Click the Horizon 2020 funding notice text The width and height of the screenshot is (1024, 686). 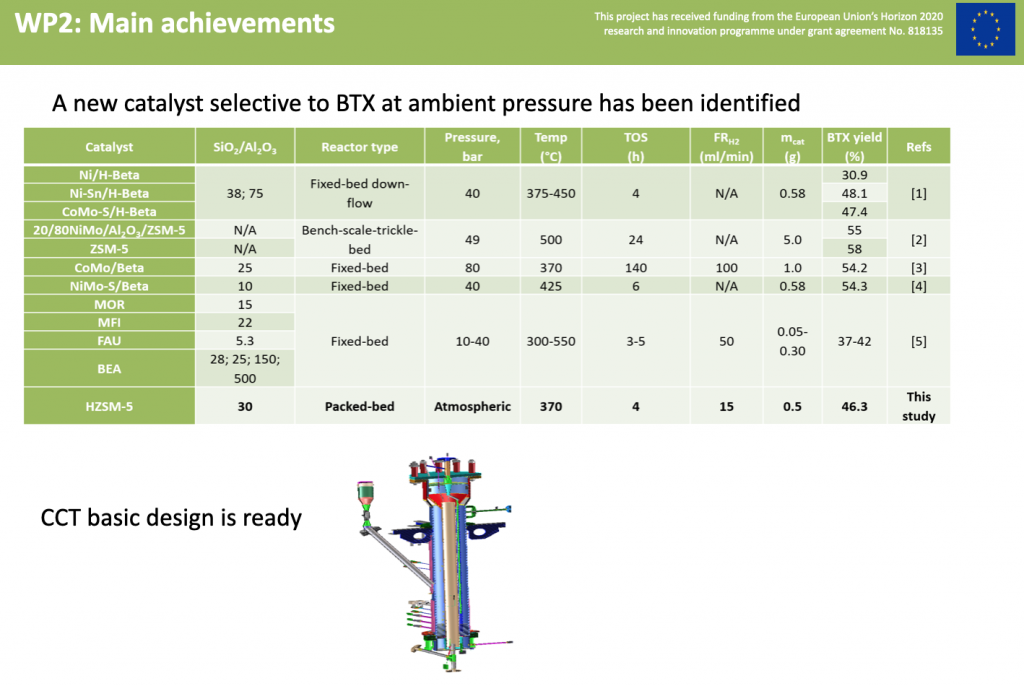[x=769, y=24]
